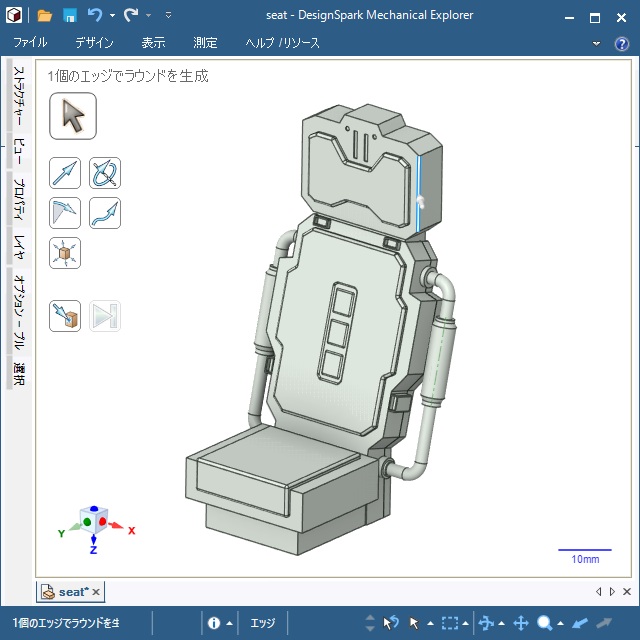Screen dimensions: 640x640
Task: Click the straight arrow direction tool guide
Action: (x=65, y=173)
